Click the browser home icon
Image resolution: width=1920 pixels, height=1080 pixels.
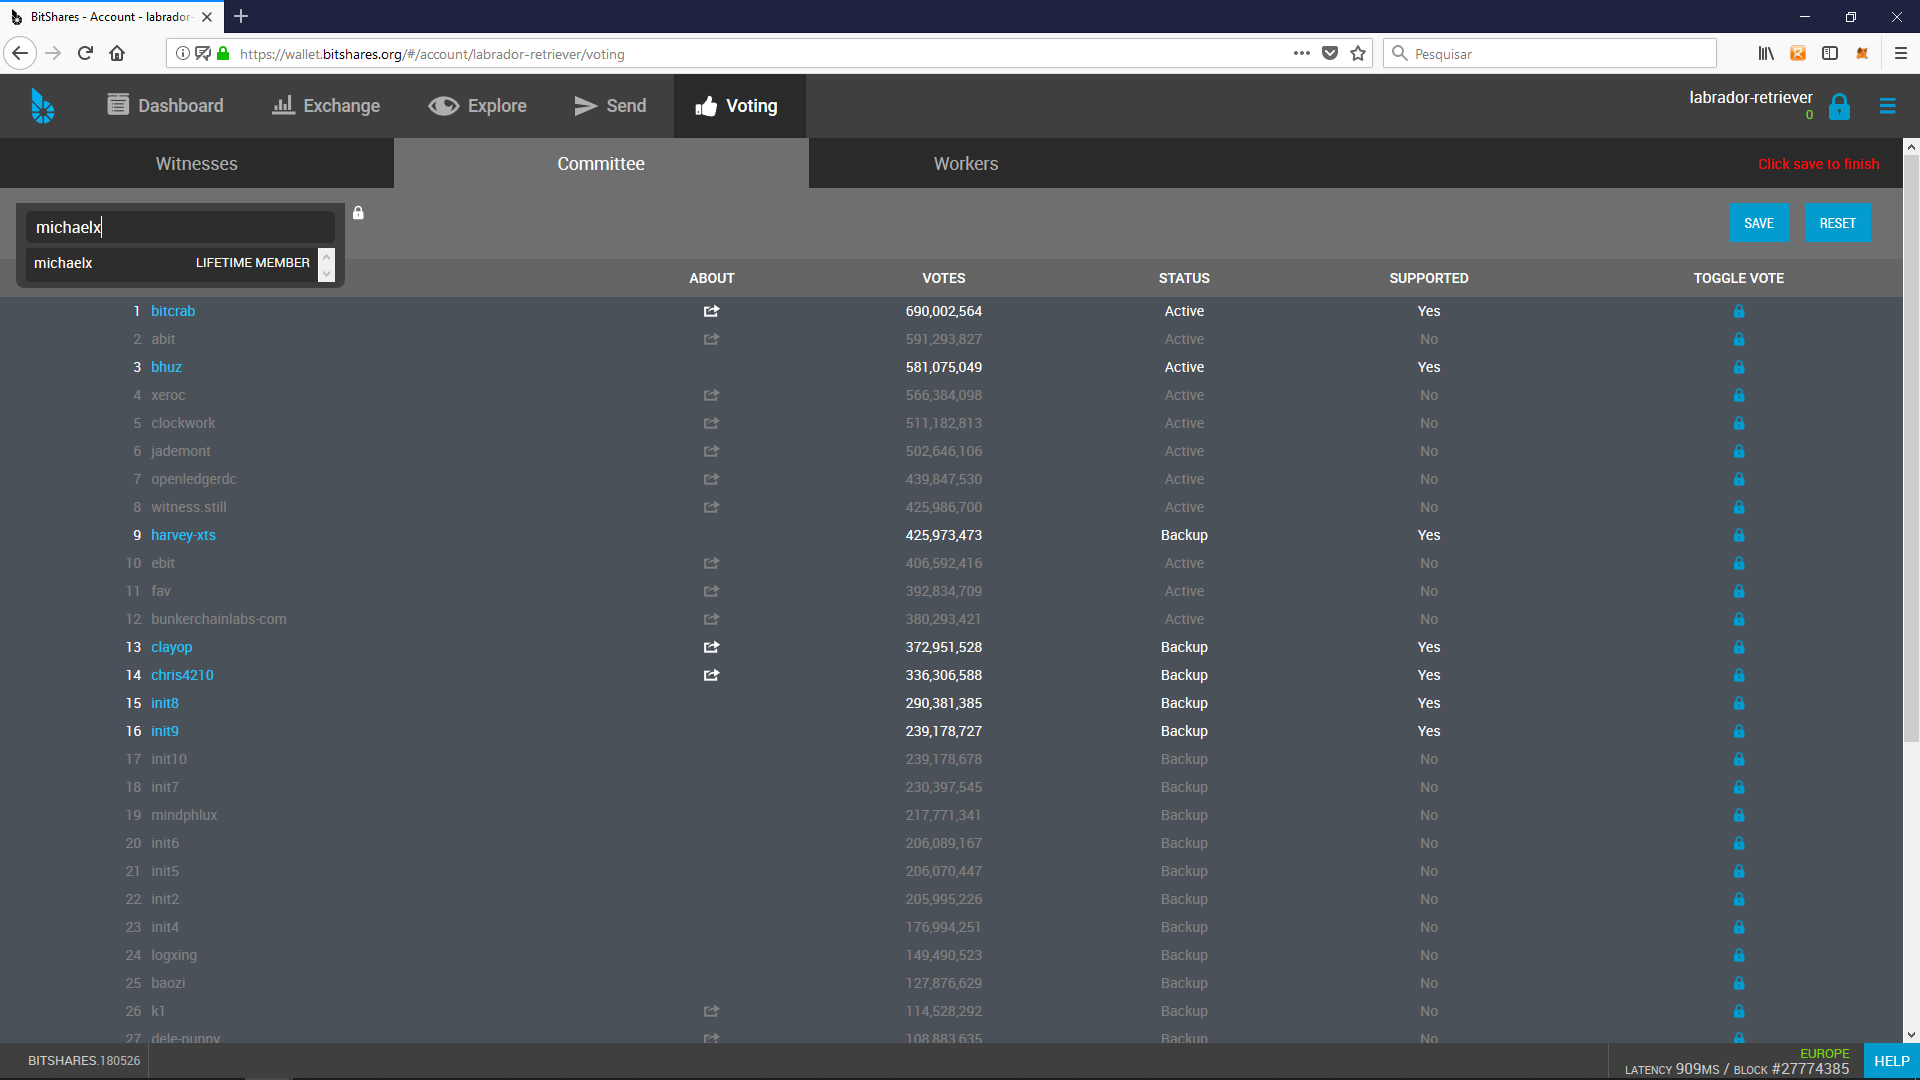tap(117, 54)
